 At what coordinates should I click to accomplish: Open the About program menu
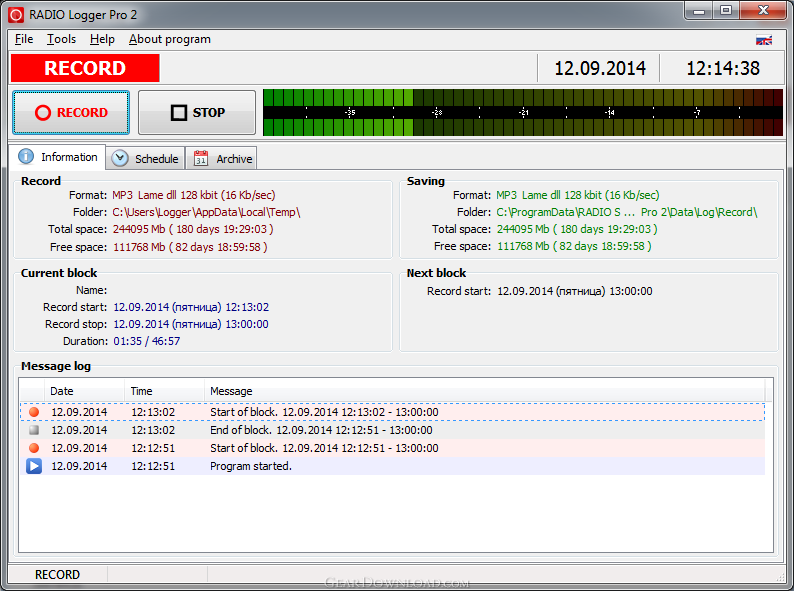[x=170, y=39]
